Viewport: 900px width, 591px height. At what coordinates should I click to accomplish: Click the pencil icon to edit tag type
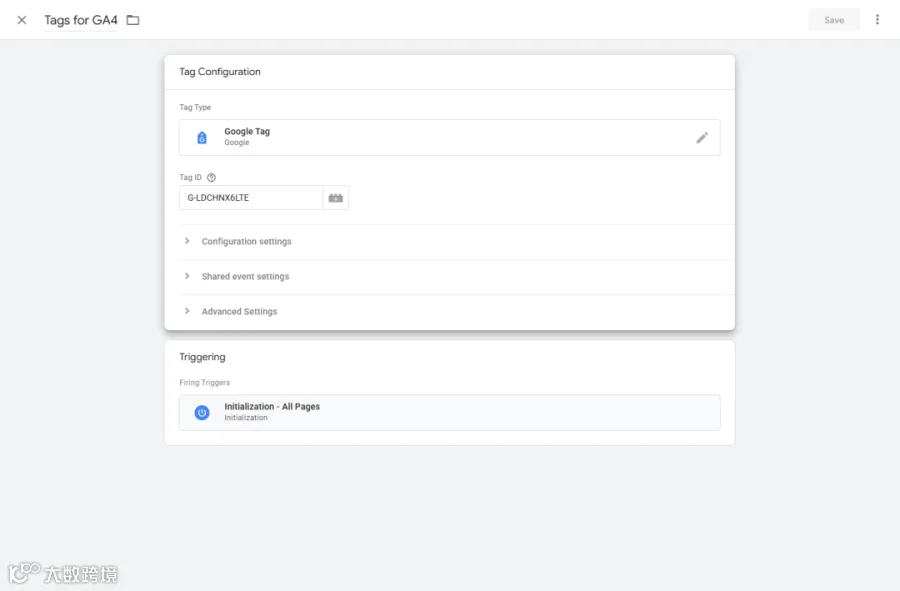[701, 138]
